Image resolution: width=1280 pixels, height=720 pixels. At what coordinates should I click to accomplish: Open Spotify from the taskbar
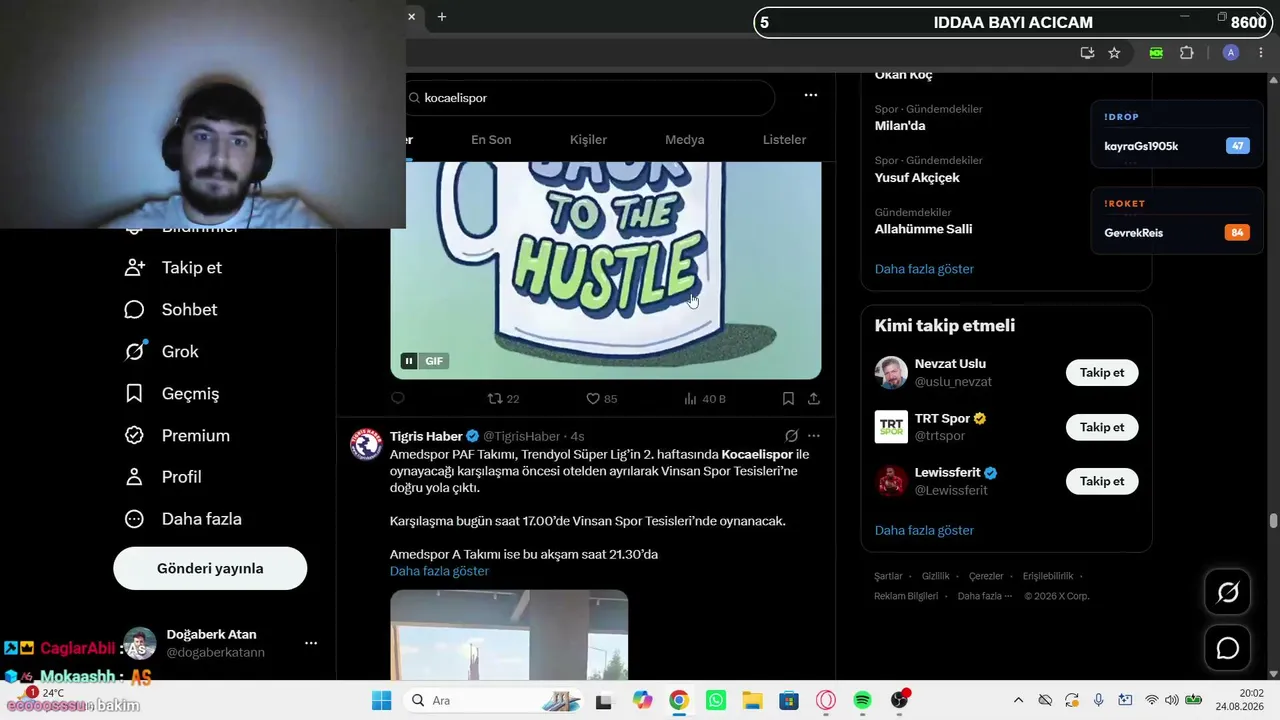point(863,701)
